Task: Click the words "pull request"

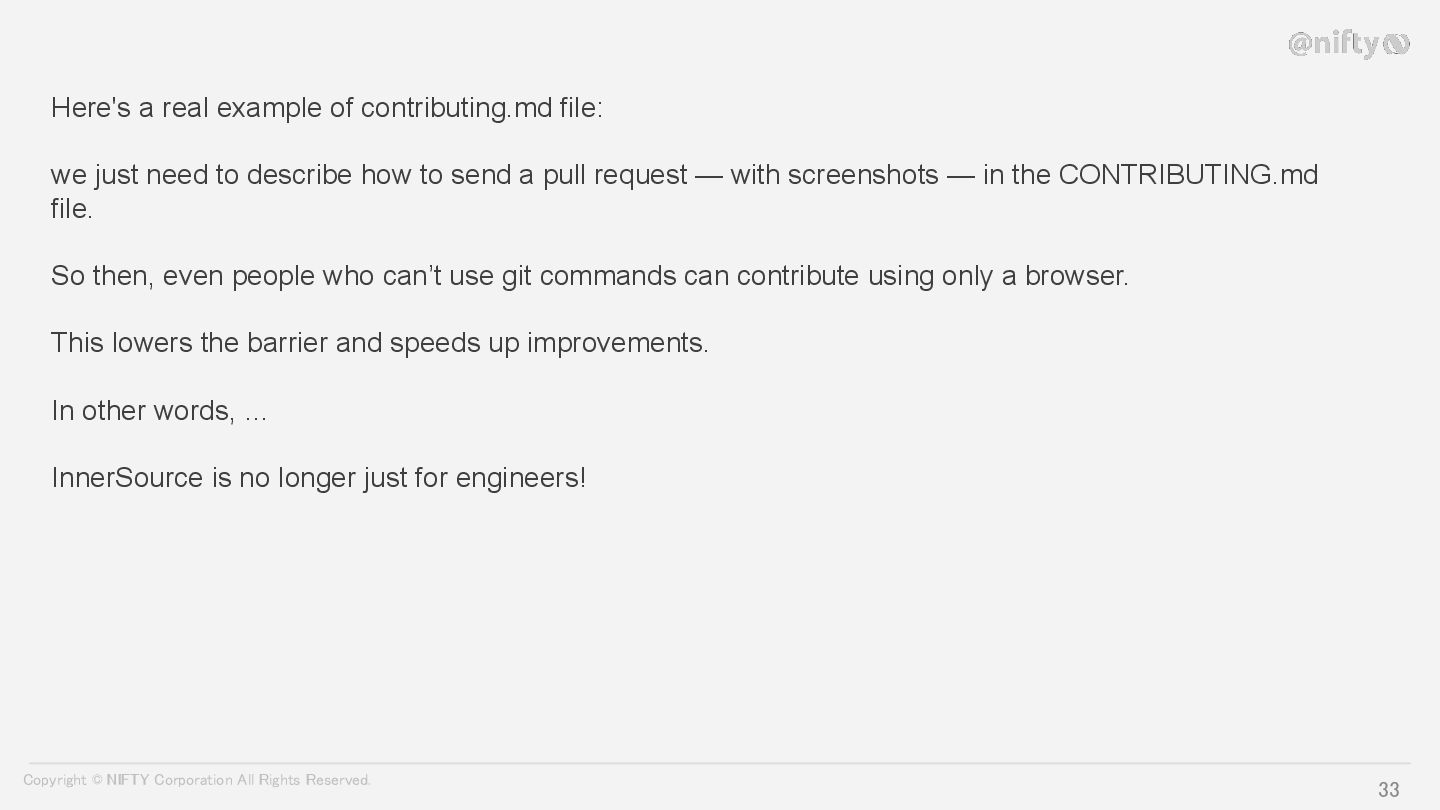Action: pos(615,176)
